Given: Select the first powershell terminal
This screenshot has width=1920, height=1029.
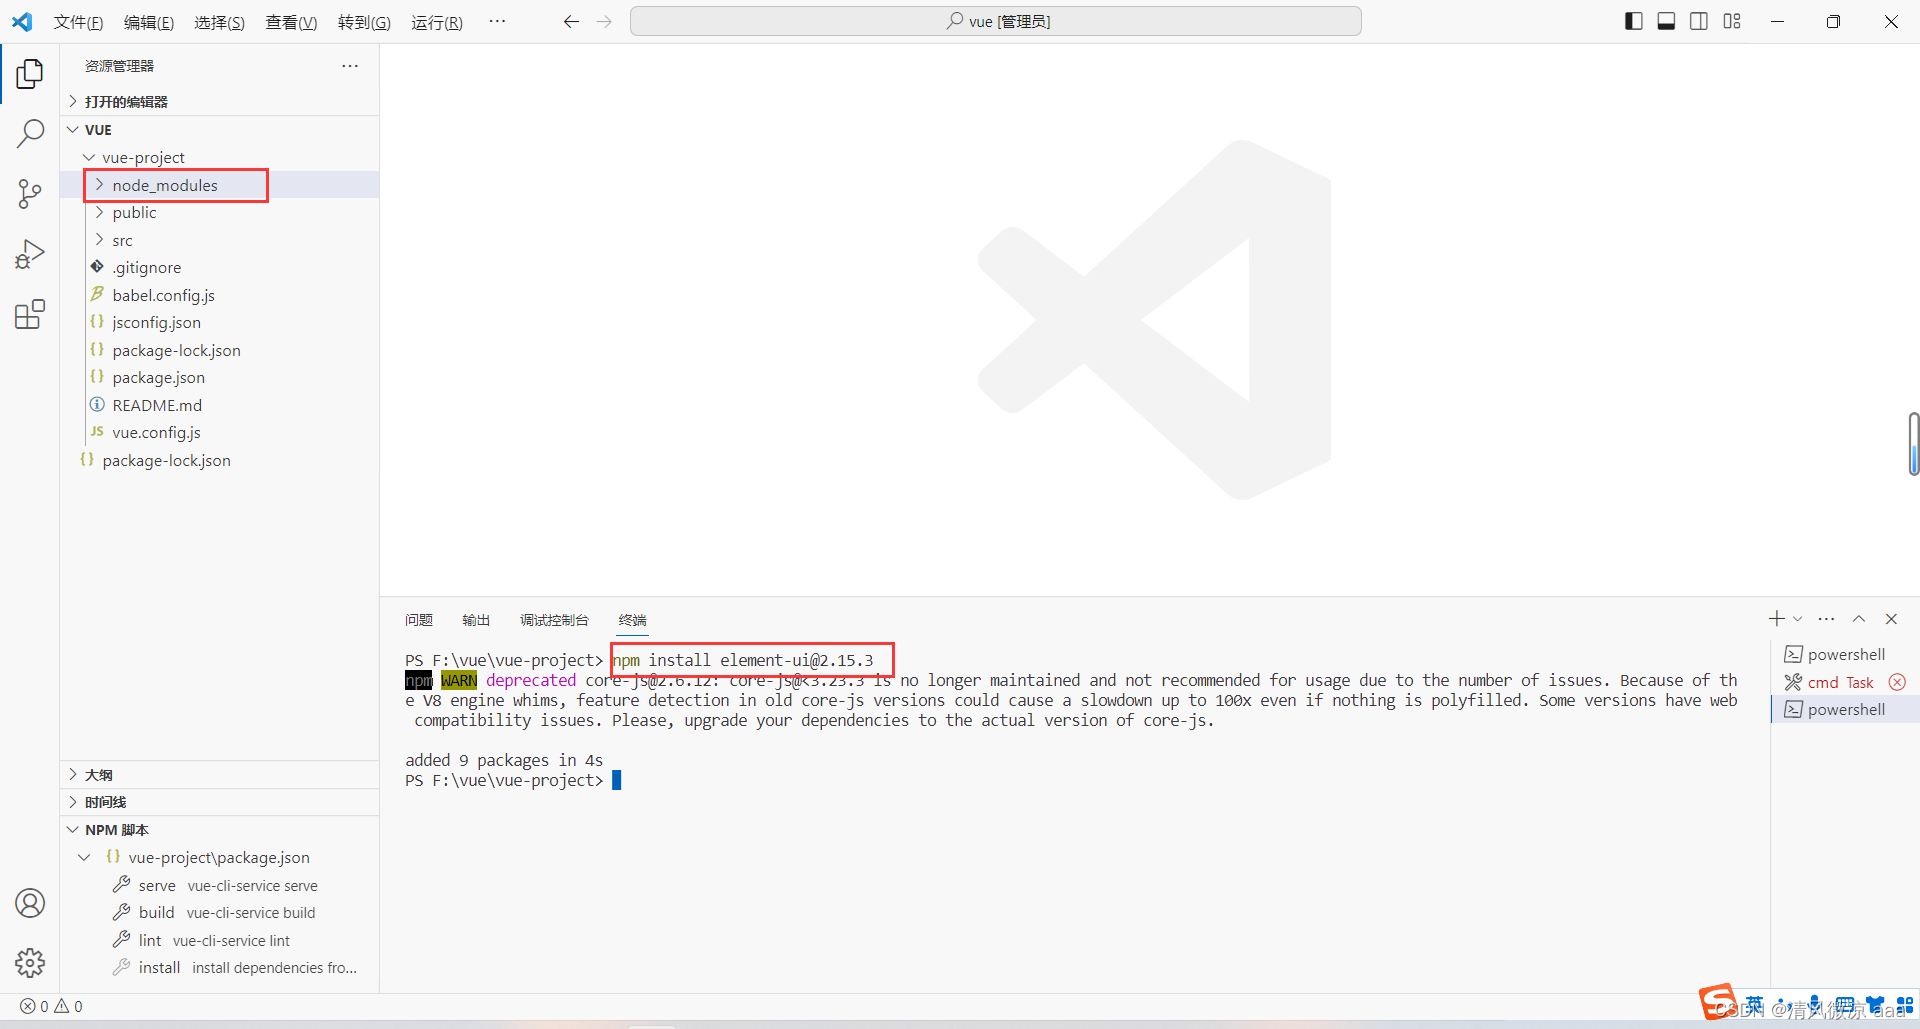Looking at the screenshot, I should tap(1845, 654).
